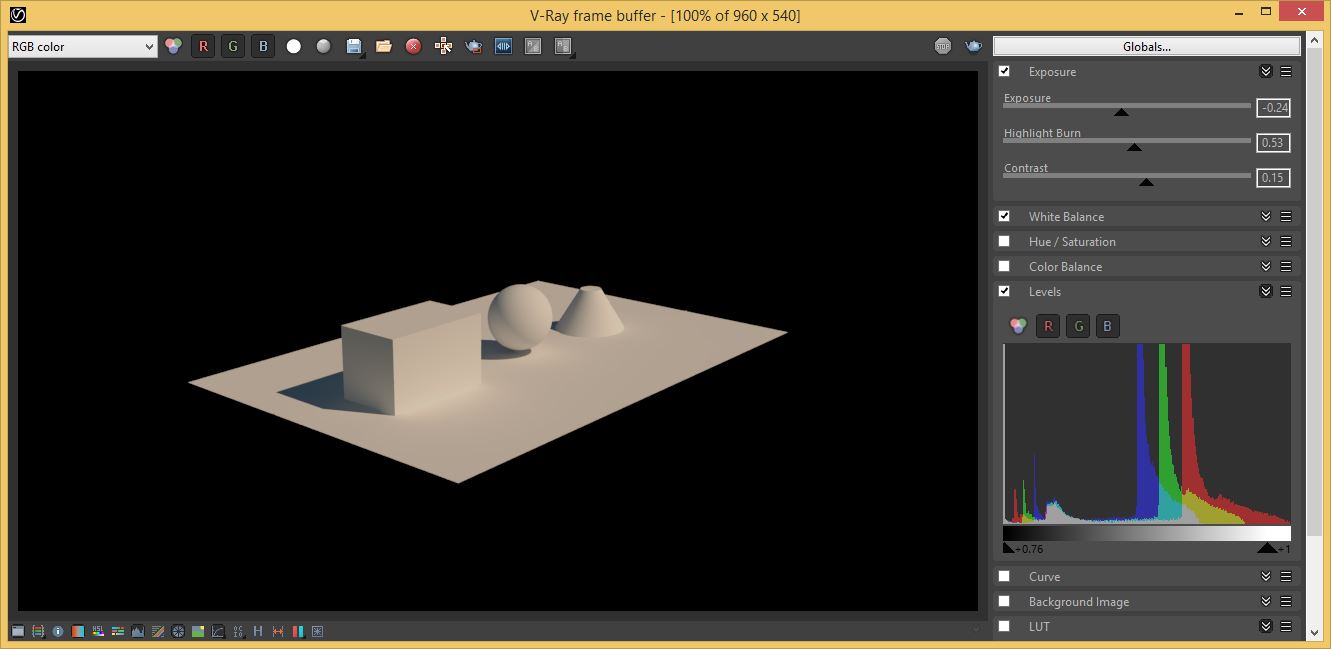This screenshot has height=649, width=1331.
Task: Click the red/cyan stereo icon in status bar
Action: pos(298,631)
